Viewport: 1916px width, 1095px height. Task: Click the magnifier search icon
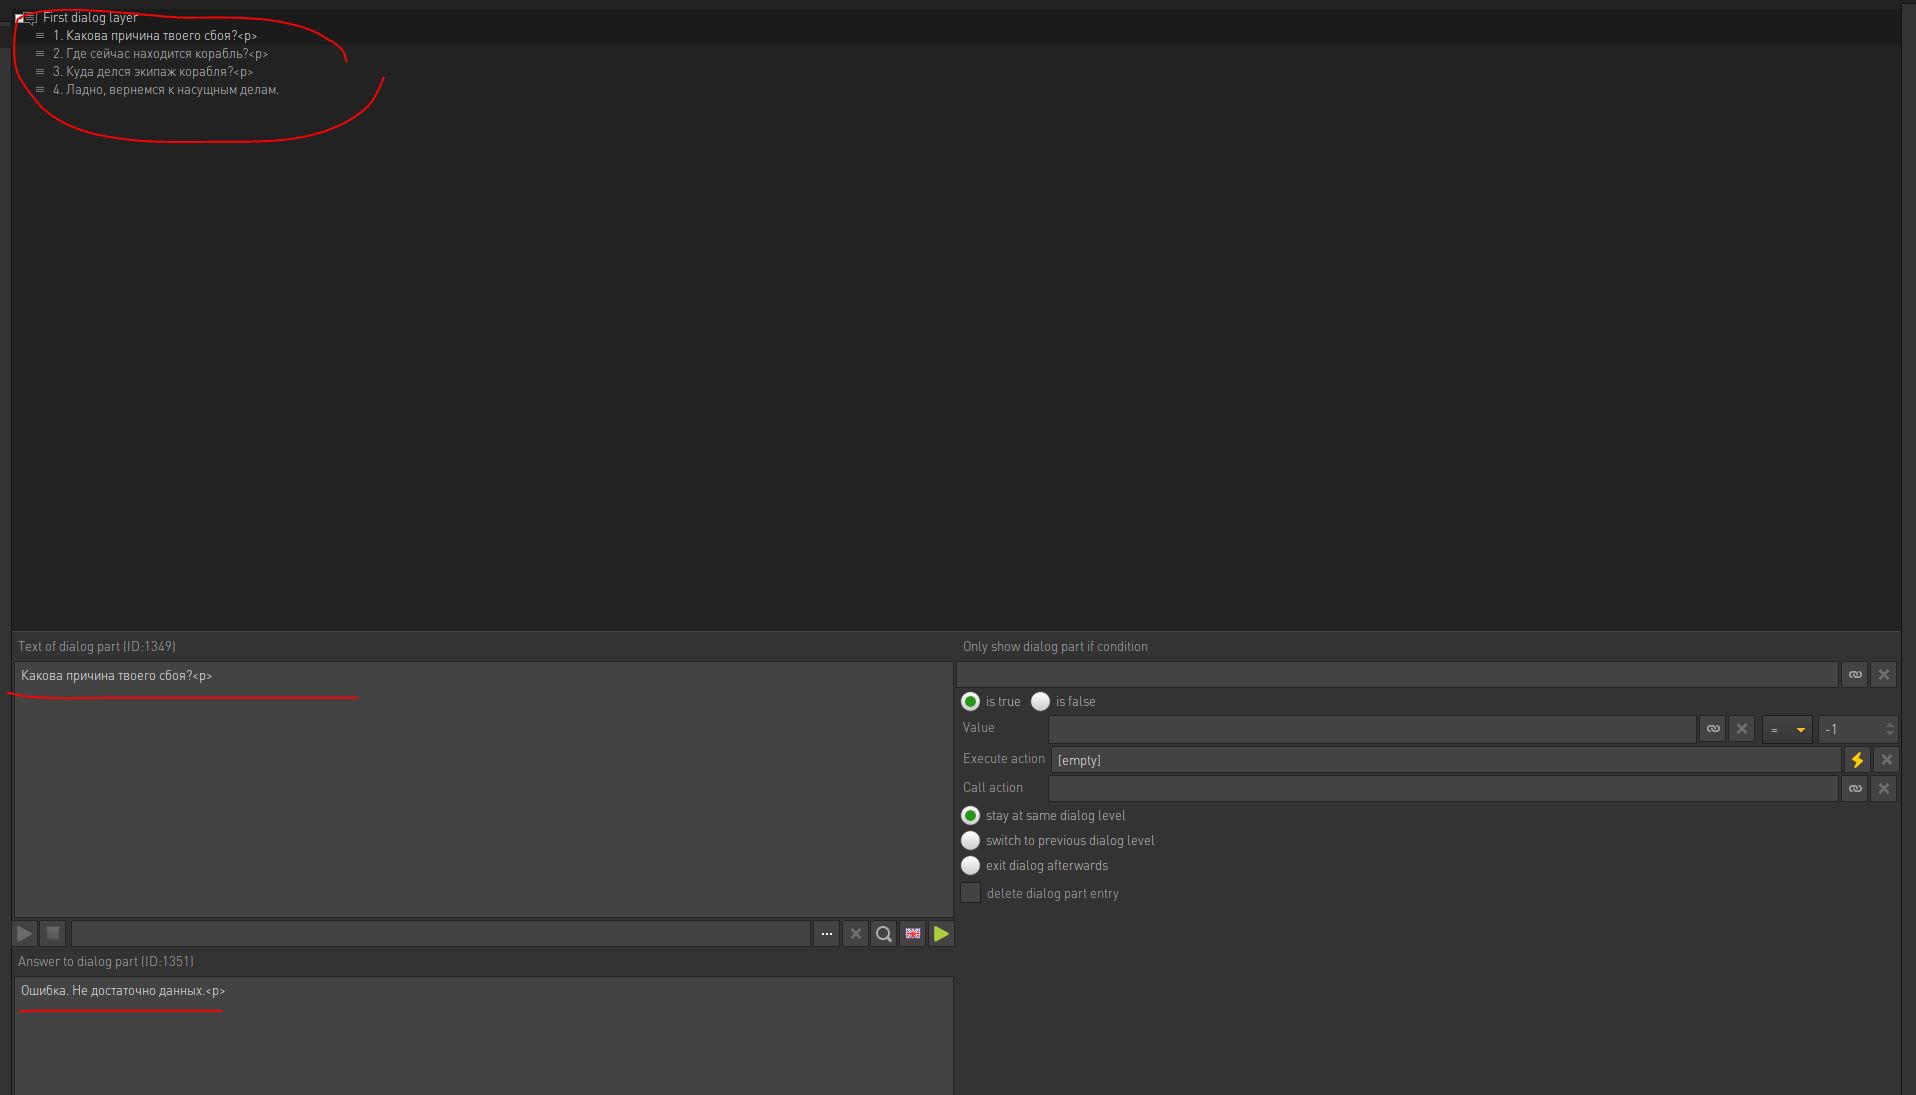884,934
